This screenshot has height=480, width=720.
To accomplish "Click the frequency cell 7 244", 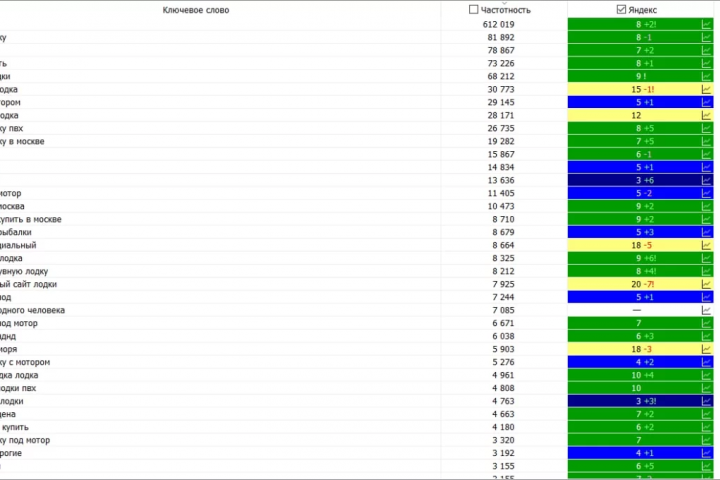I will pyautogui.click(x=503, y=297).
